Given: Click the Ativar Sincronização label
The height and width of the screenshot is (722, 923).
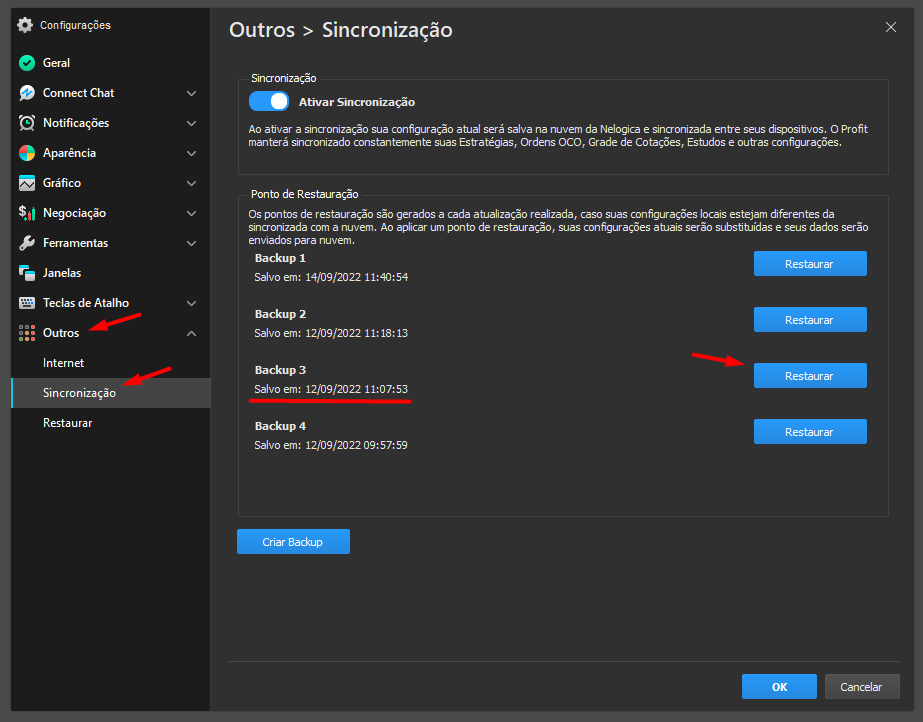Looking at the screenshot, I should tap(357, 102).
